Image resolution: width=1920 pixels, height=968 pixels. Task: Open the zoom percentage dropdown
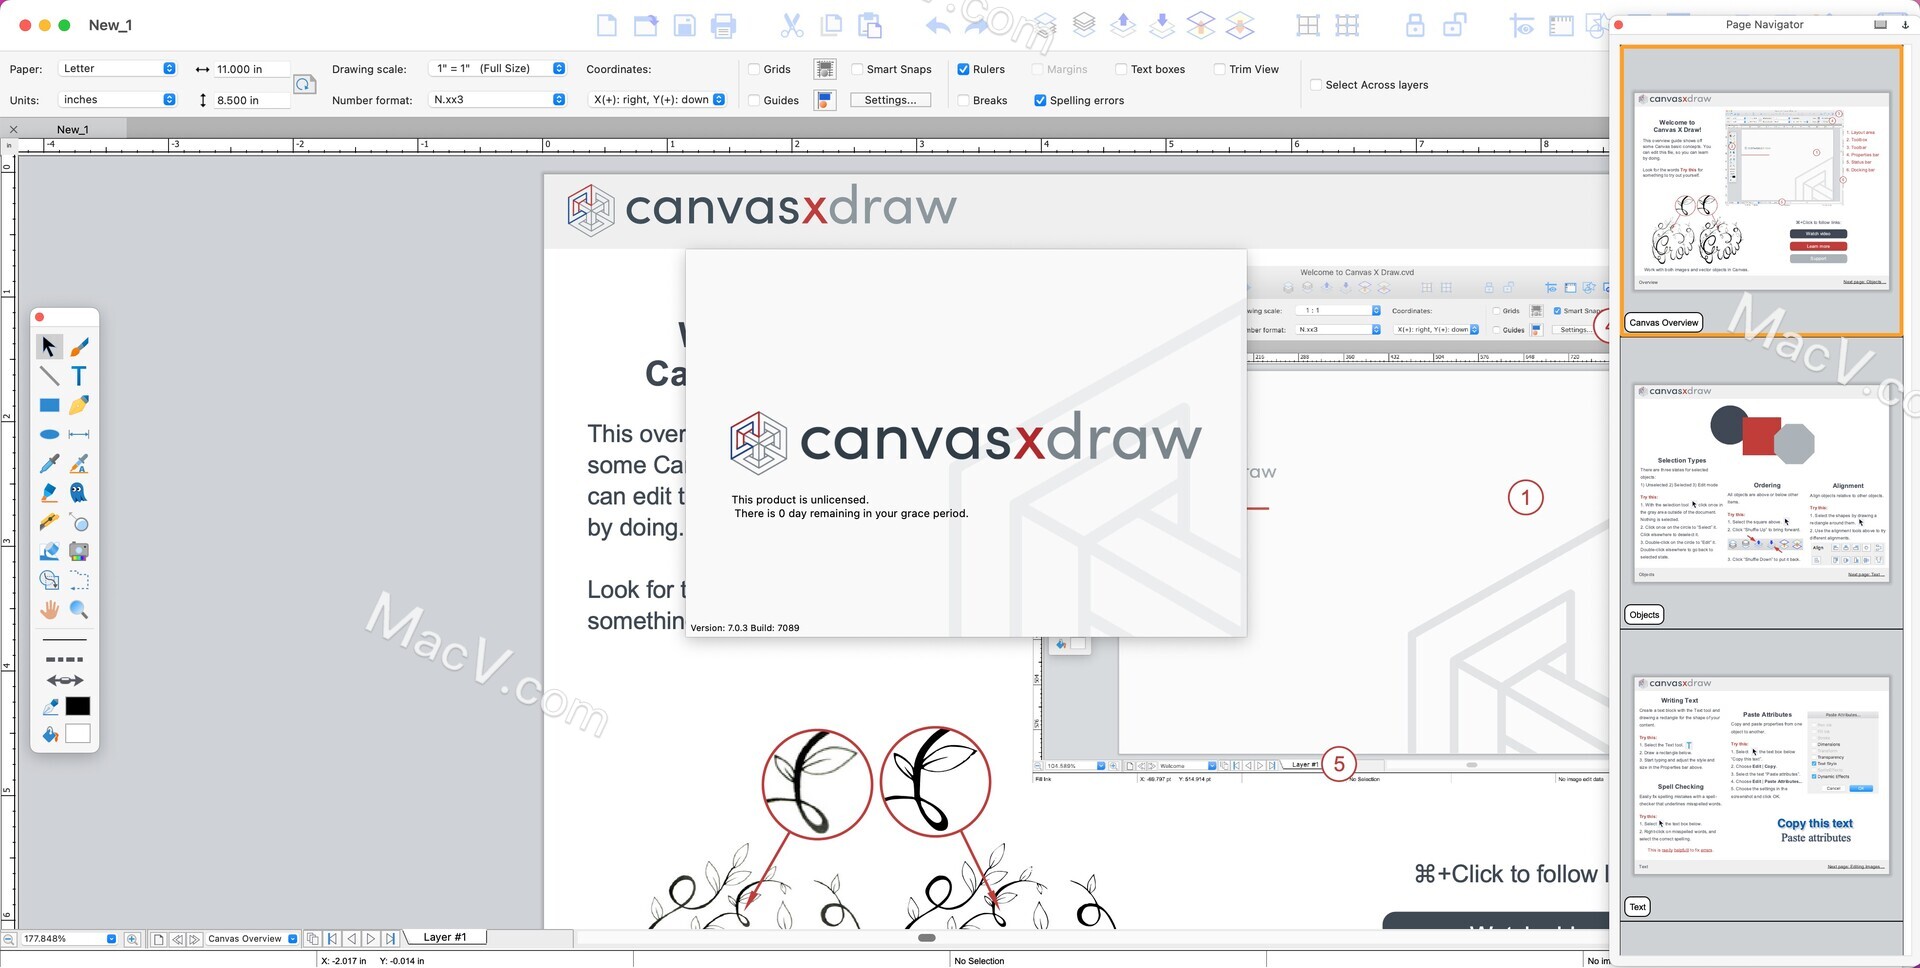pyautogui.click(x=111, y=939)
